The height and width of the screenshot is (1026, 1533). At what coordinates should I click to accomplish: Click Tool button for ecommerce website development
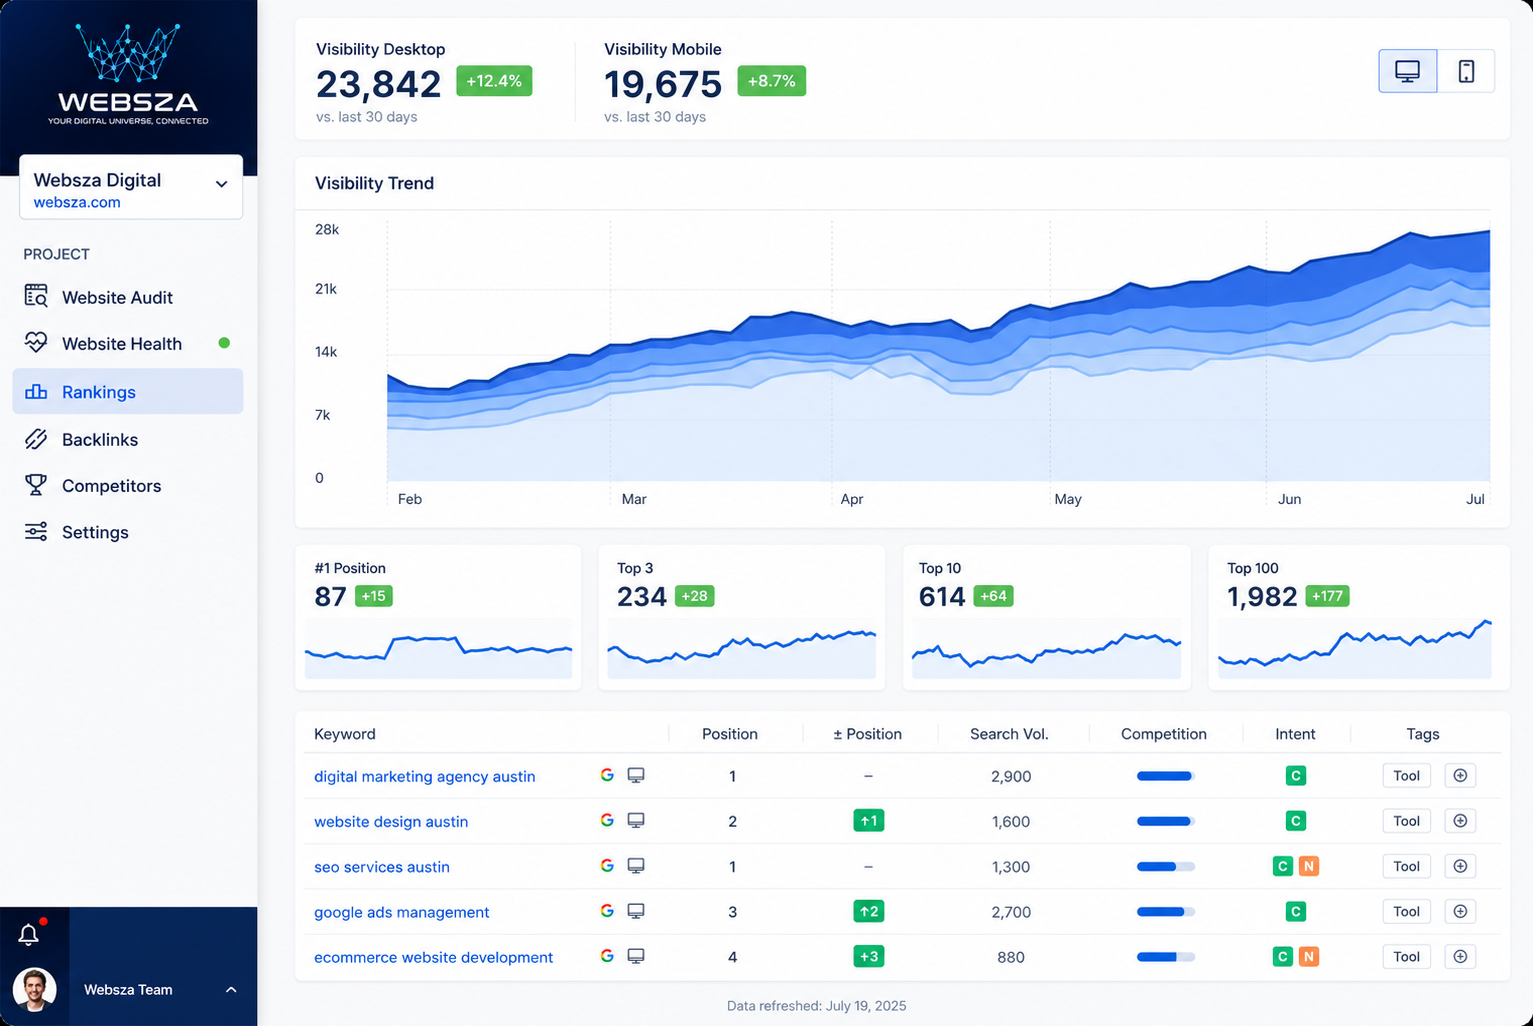[x=1406, y=957]
